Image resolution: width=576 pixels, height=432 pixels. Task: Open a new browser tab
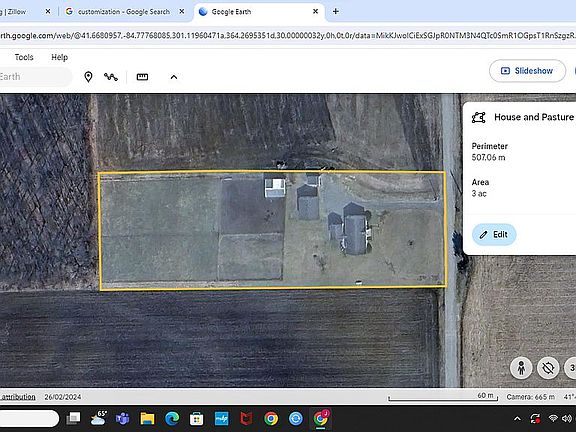(x=335, y=11)
